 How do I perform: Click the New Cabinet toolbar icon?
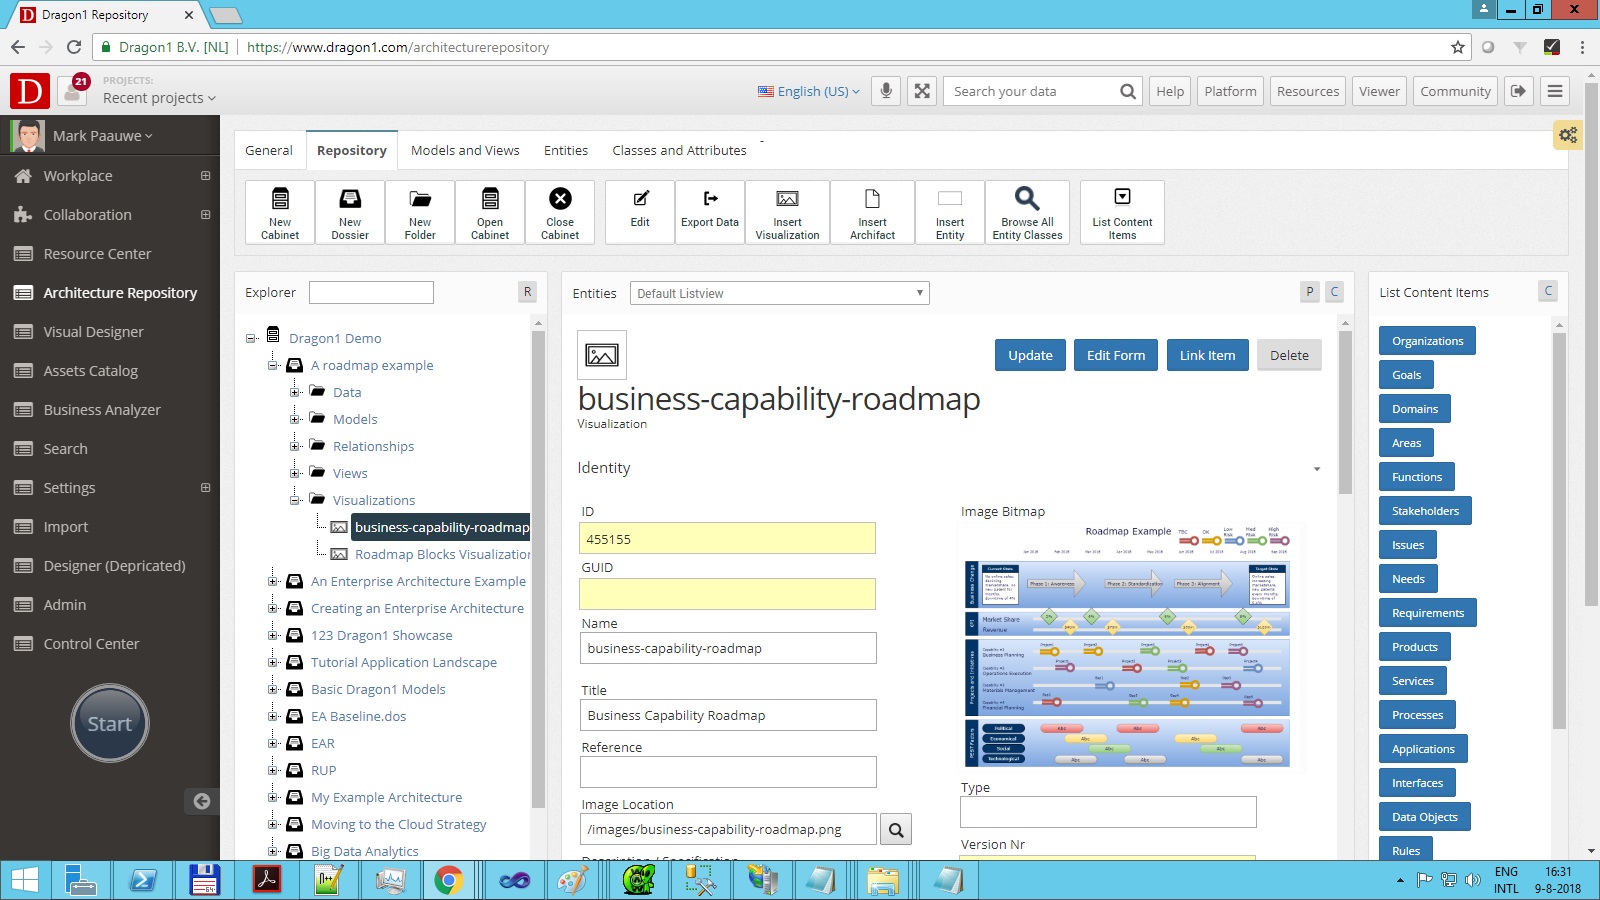280,212
